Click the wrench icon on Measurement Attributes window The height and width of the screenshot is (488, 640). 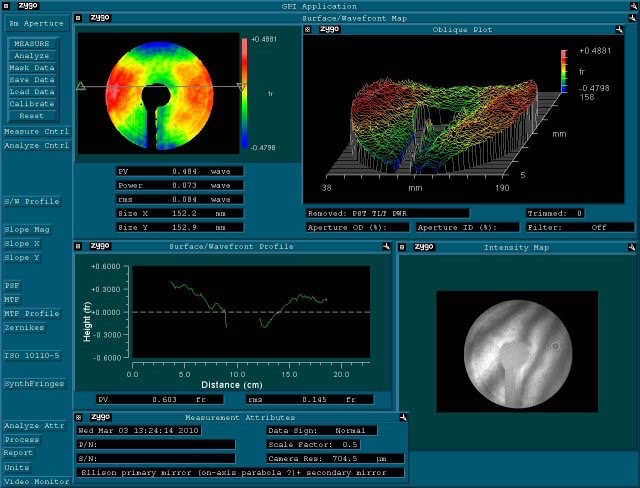click(x=400, y=416)
